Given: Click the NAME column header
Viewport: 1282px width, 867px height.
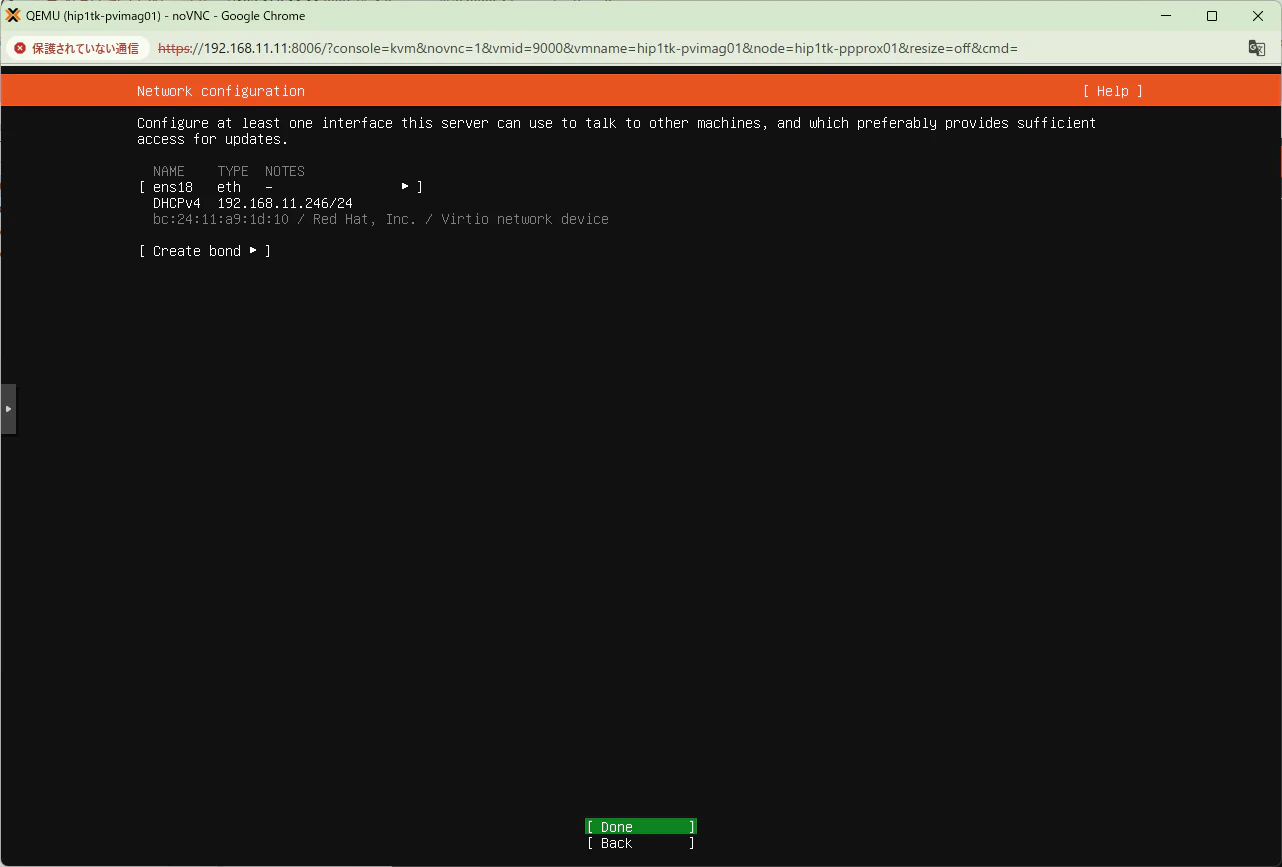Looking at the screenshot, I should pyautogui.click(x=169, y=171).
